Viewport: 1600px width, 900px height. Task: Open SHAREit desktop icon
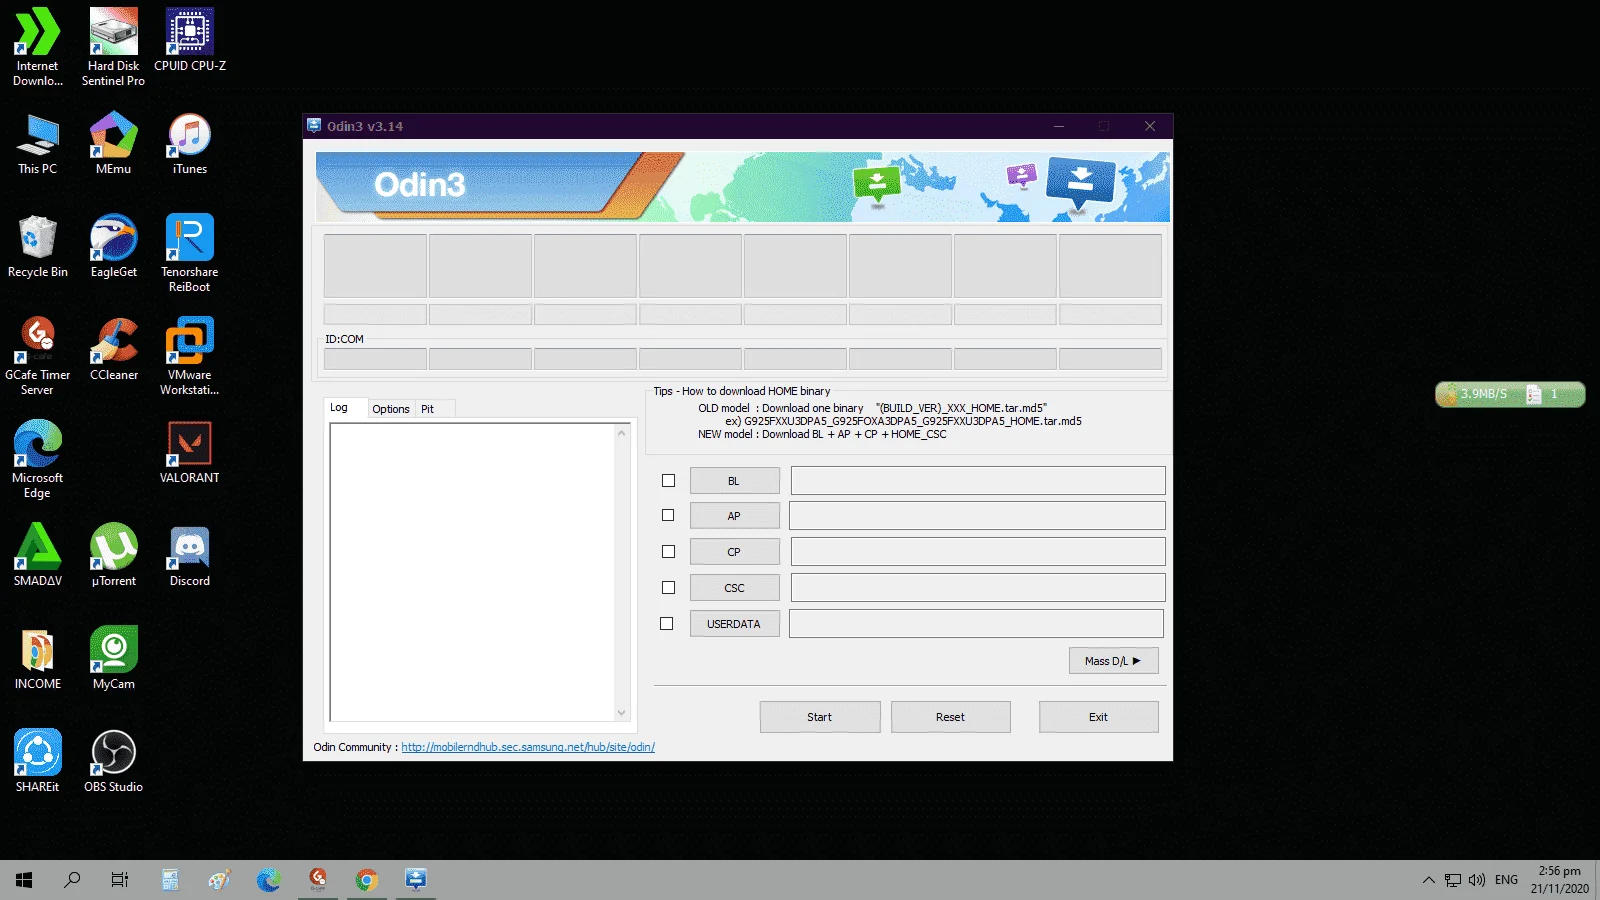[38, 761]
